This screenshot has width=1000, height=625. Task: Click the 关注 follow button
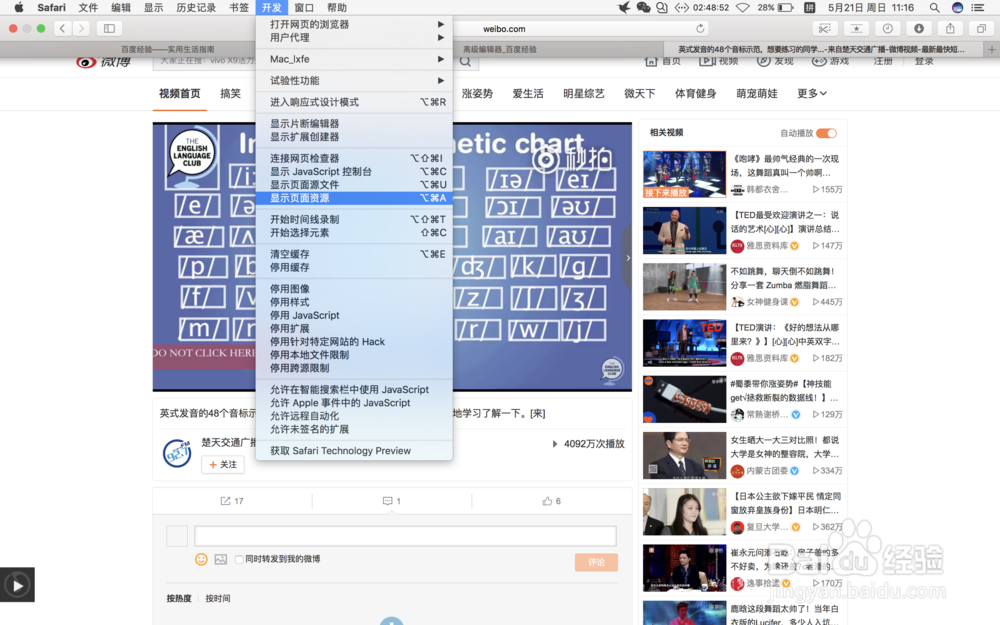(x=223, y=464)
